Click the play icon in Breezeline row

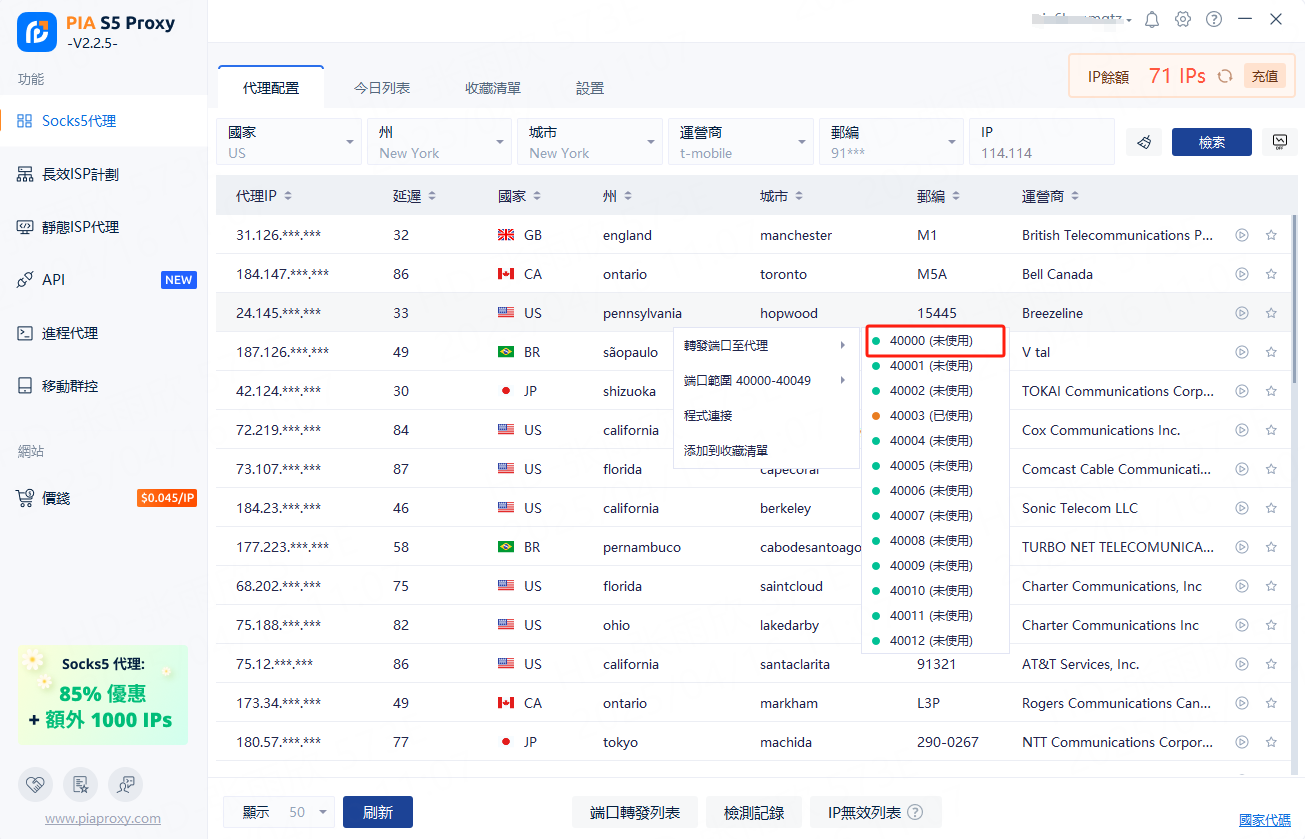(1242, 313)
